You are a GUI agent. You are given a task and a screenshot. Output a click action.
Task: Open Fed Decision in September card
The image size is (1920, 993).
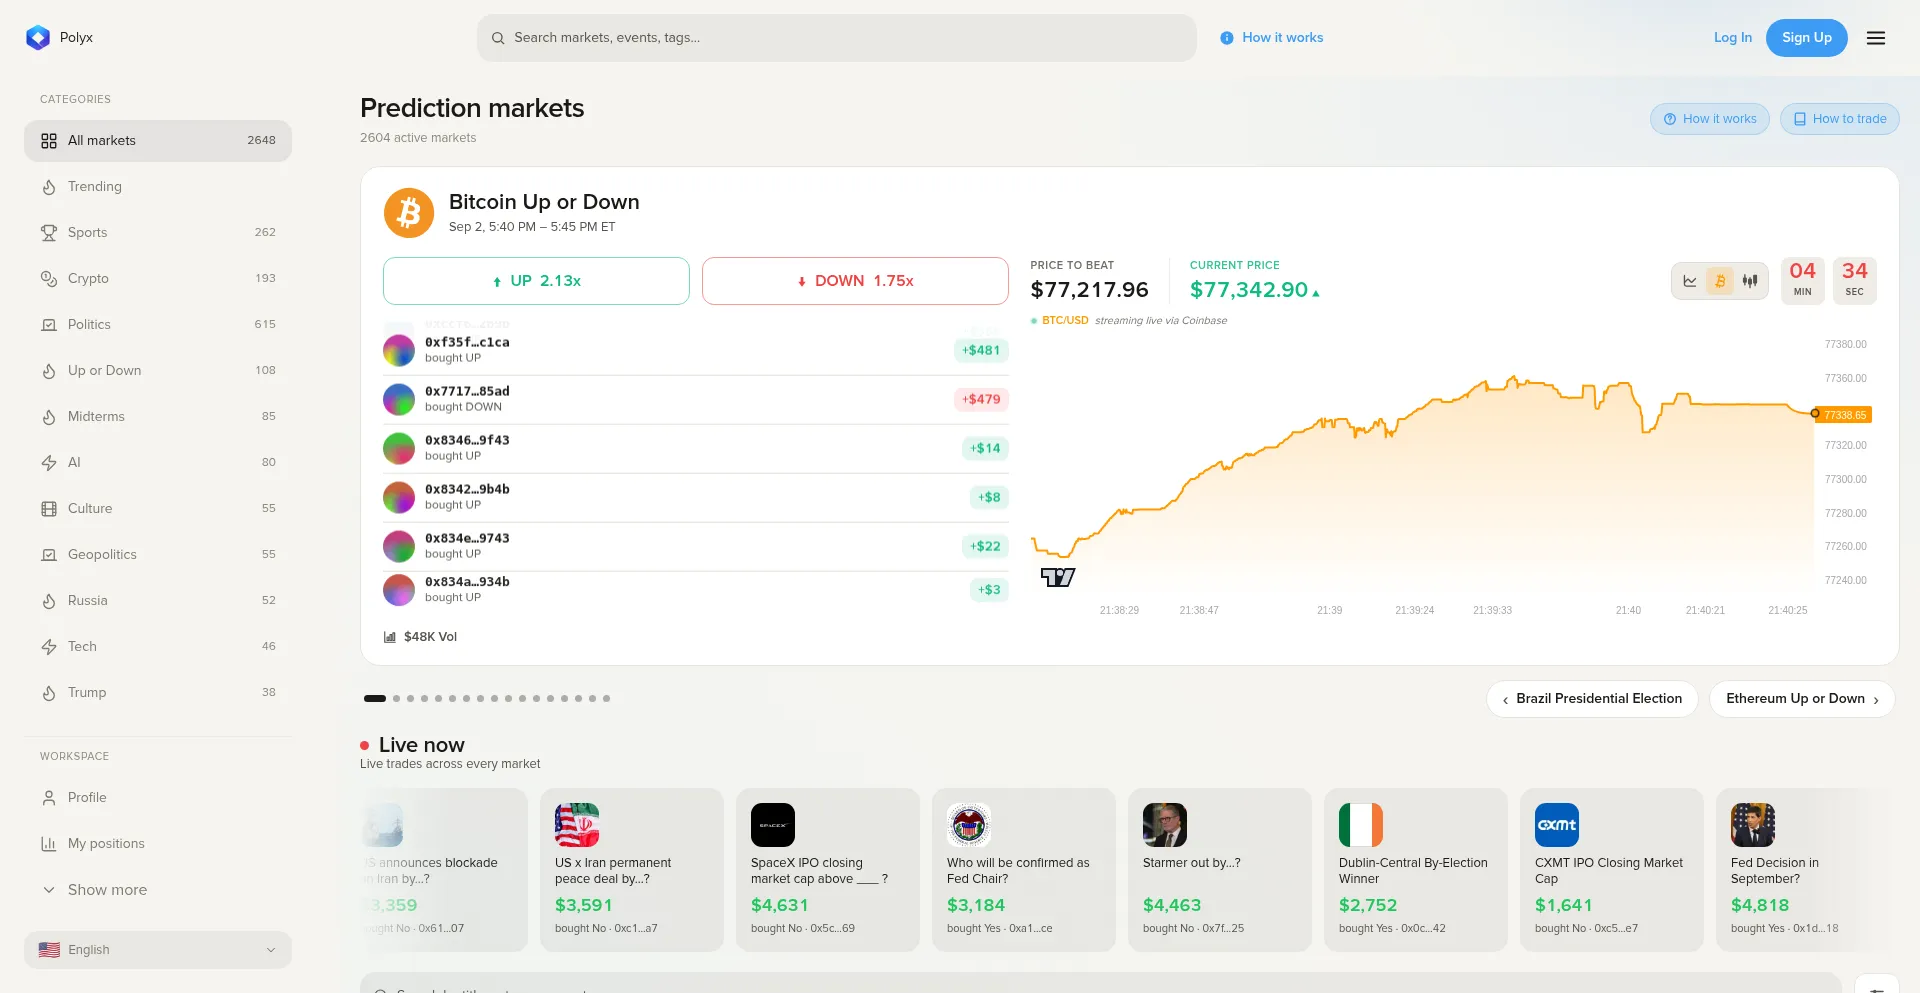click(1808, 870)
